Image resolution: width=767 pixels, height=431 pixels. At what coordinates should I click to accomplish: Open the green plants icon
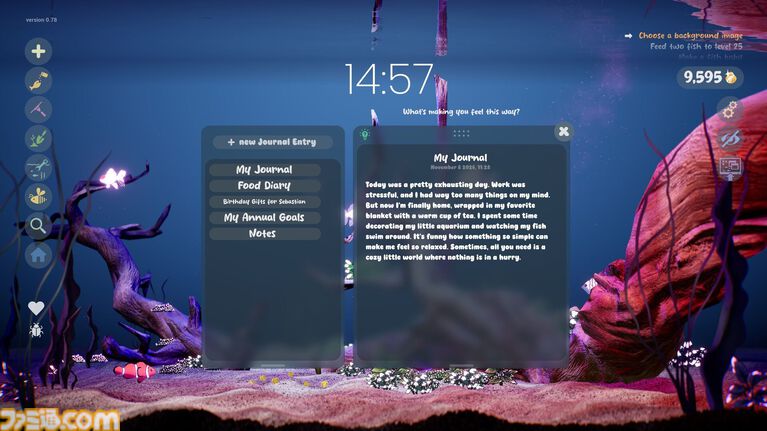click(38, 138)
